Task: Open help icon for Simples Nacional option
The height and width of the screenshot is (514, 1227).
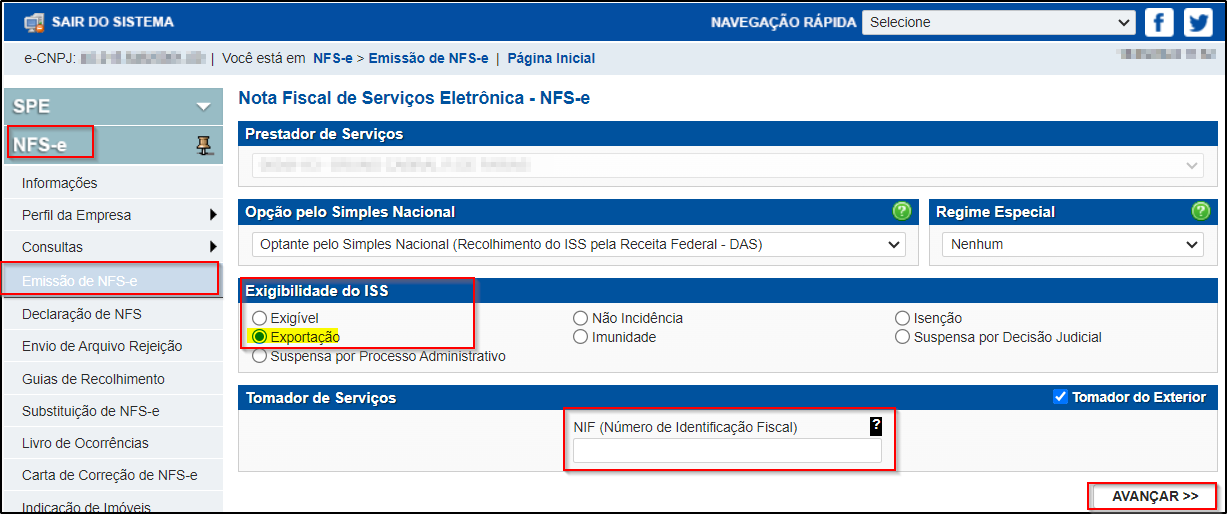Action: pyautogui.click(x=901, y=211)
